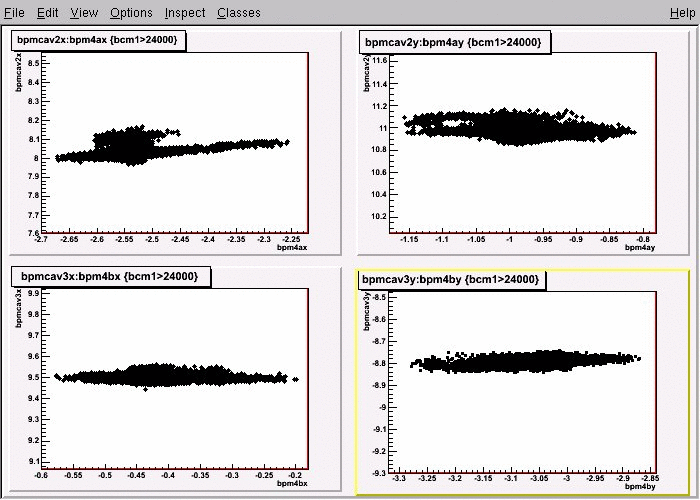Image resolution: width=700 pixels, height=500 pixels.
Task: Click the bpmcav2x y-axis title
Action: [x=18, y=72]
